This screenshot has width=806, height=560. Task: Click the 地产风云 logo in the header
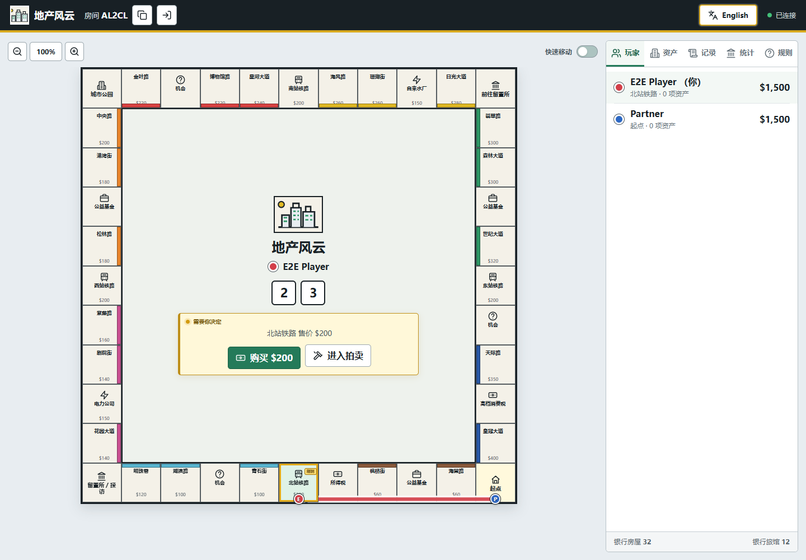20,15
